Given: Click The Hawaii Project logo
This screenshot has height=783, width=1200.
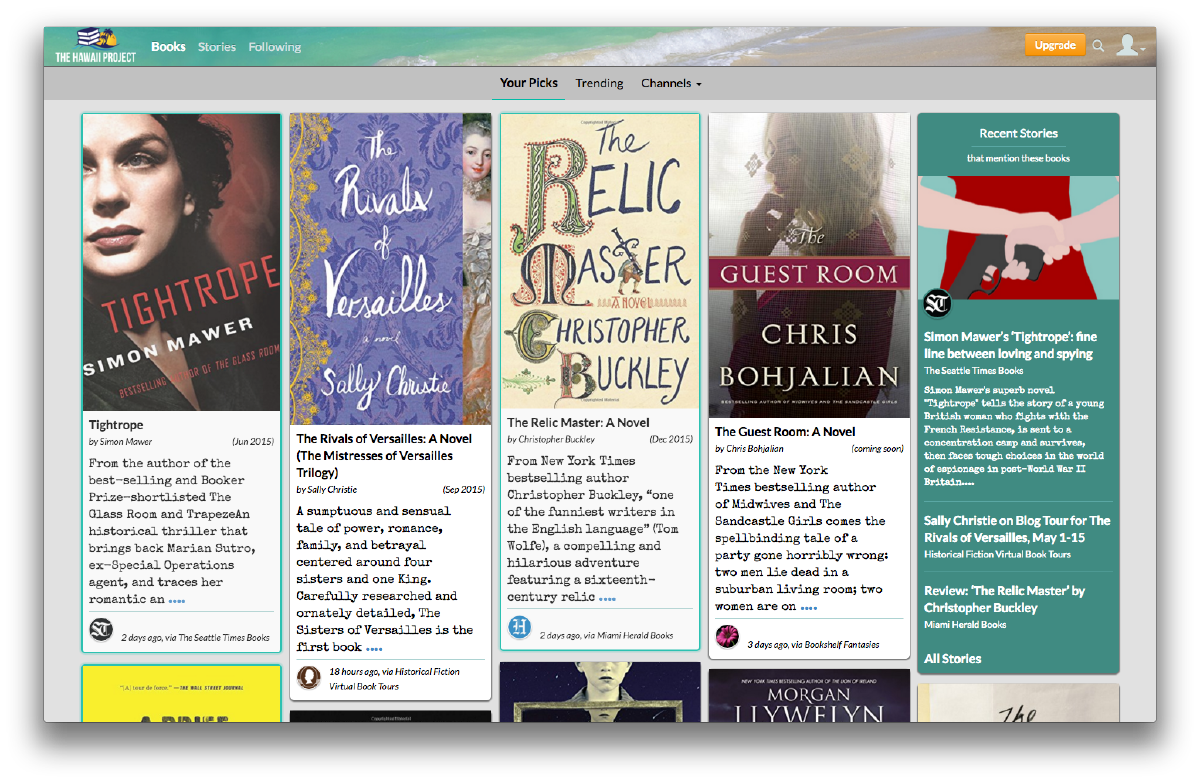Looking at the screenshot, I should pyautogui.click(x=96, y=46).
